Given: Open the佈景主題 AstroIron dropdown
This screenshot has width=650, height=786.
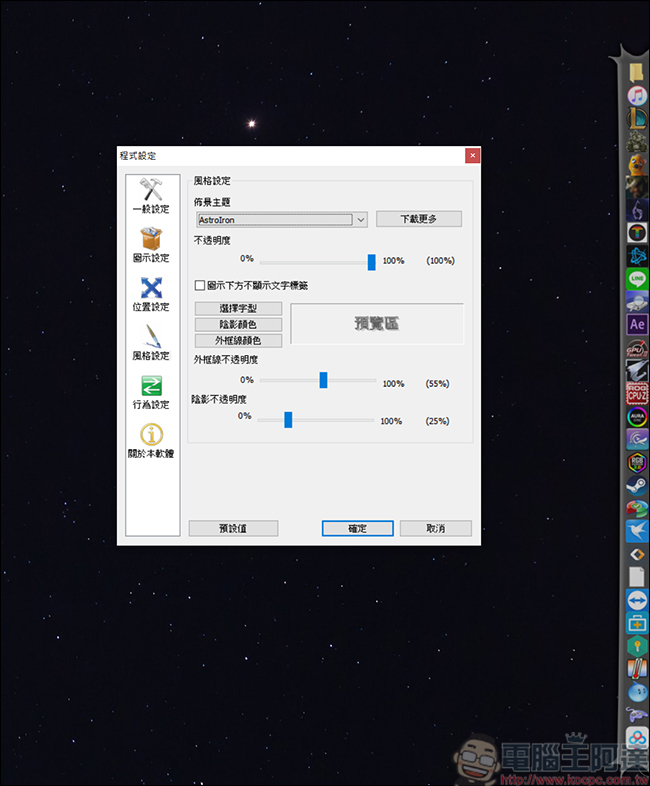Looking at the screenshot, I should [282, 220].
